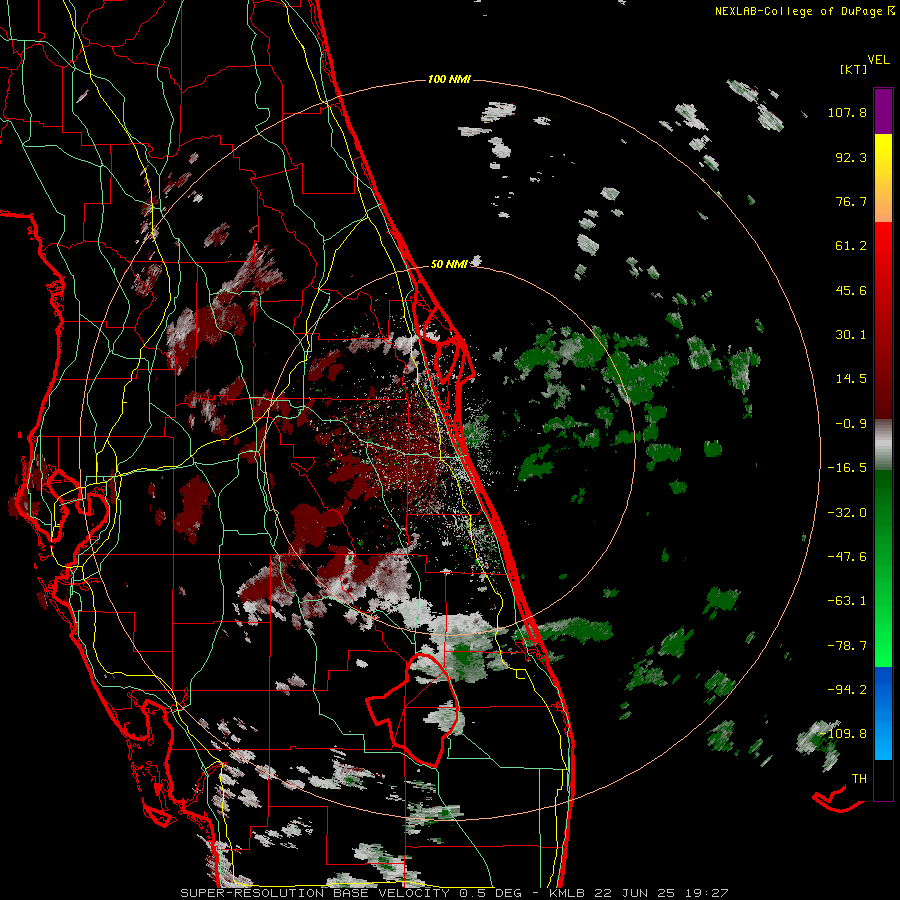This screenshot has width=900, height=900.
Task: Pick the purple segment of velocity color bar
Action: 883,112
